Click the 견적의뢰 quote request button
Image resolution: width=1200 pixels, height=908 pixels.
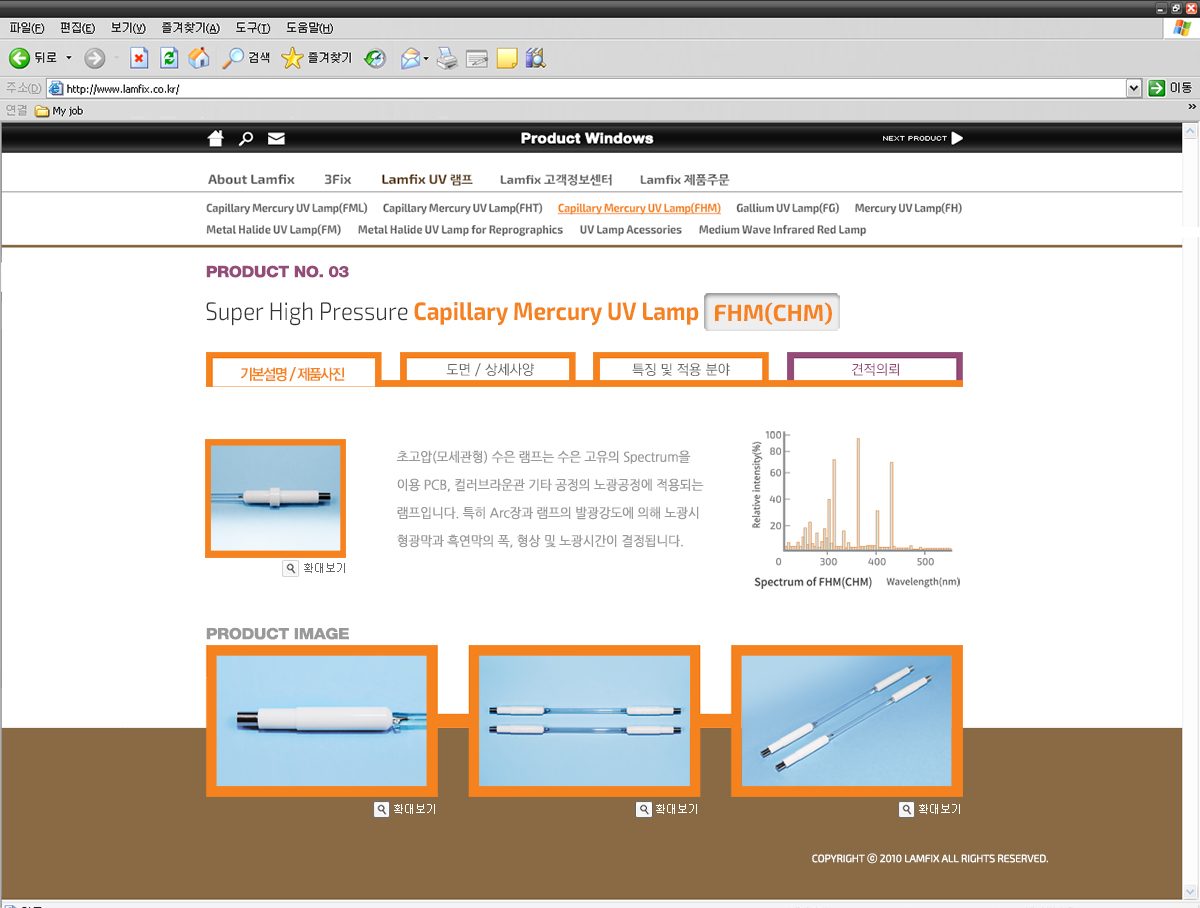click(x=875, y=369)
